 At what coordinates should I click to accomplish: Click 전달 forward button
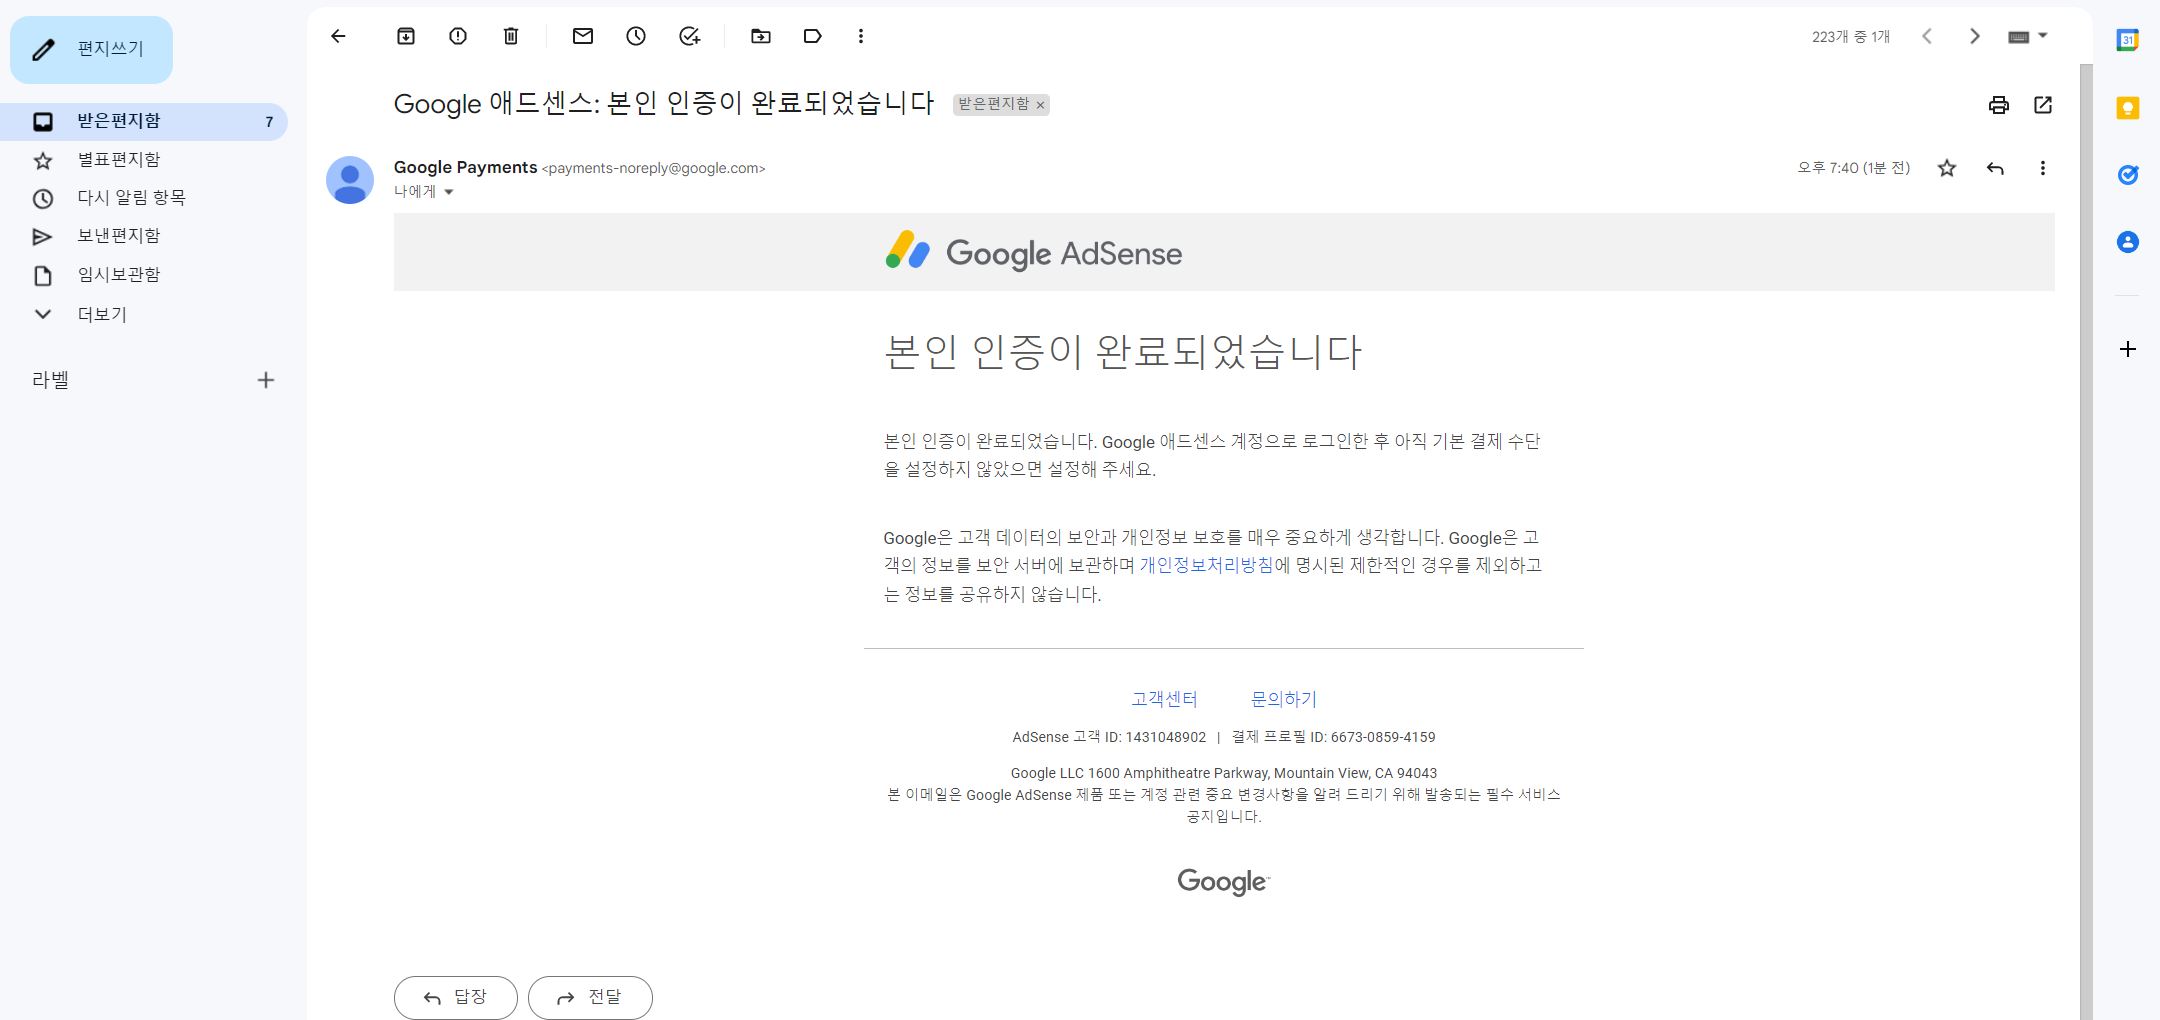click(590, 997)
